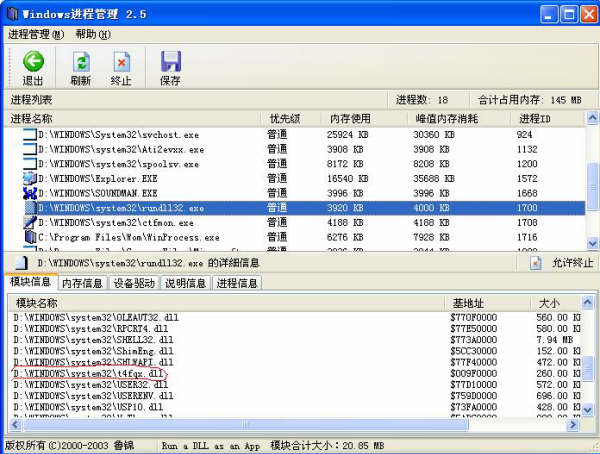Select the ShimEng.dll module row
This screenshot has width=600, height=454.
(295, 351)
